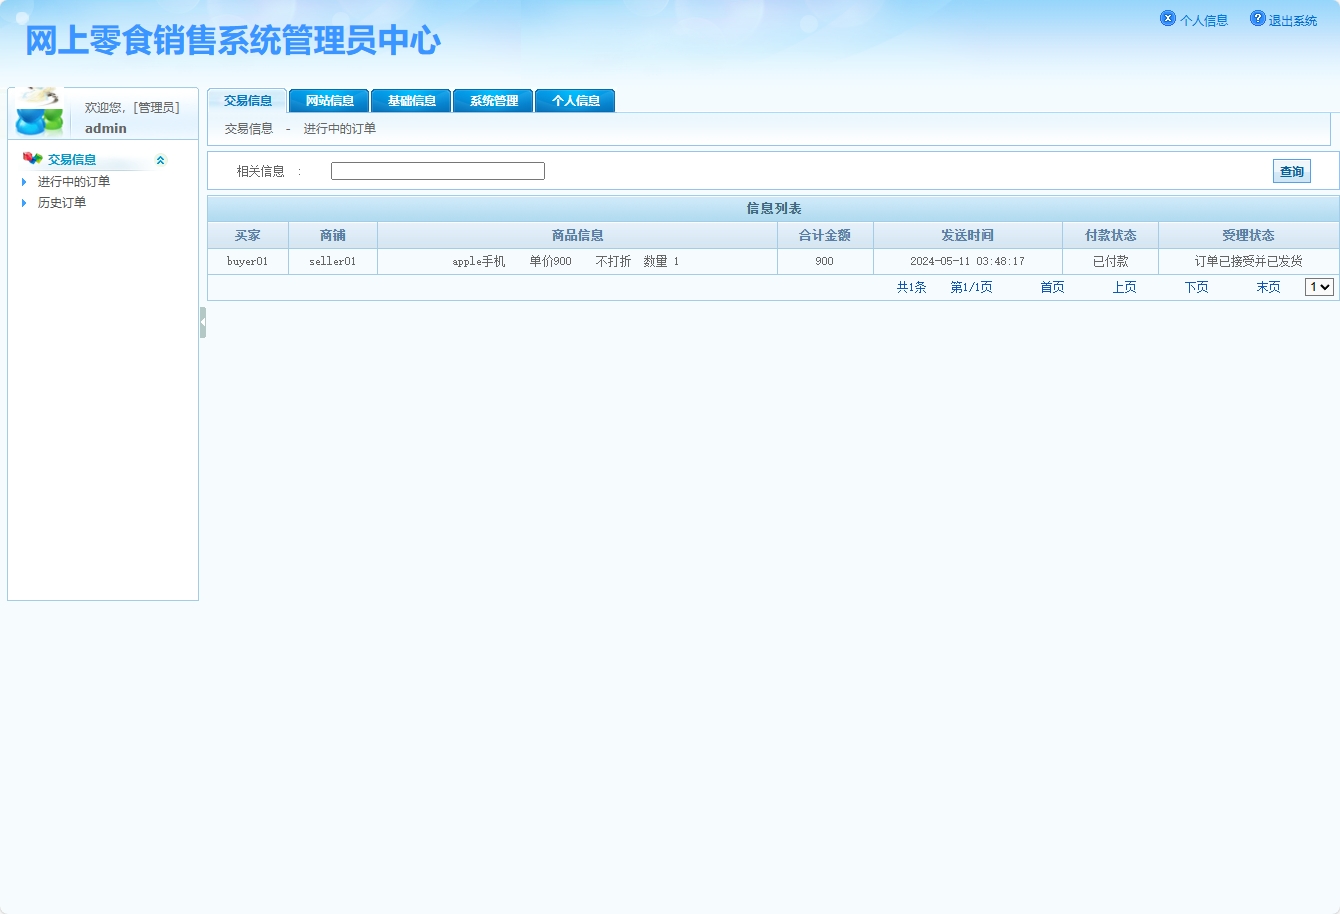Click the arrow icon before 历史订单
The image size is (1340, 914).
click(x=23, y=202)
